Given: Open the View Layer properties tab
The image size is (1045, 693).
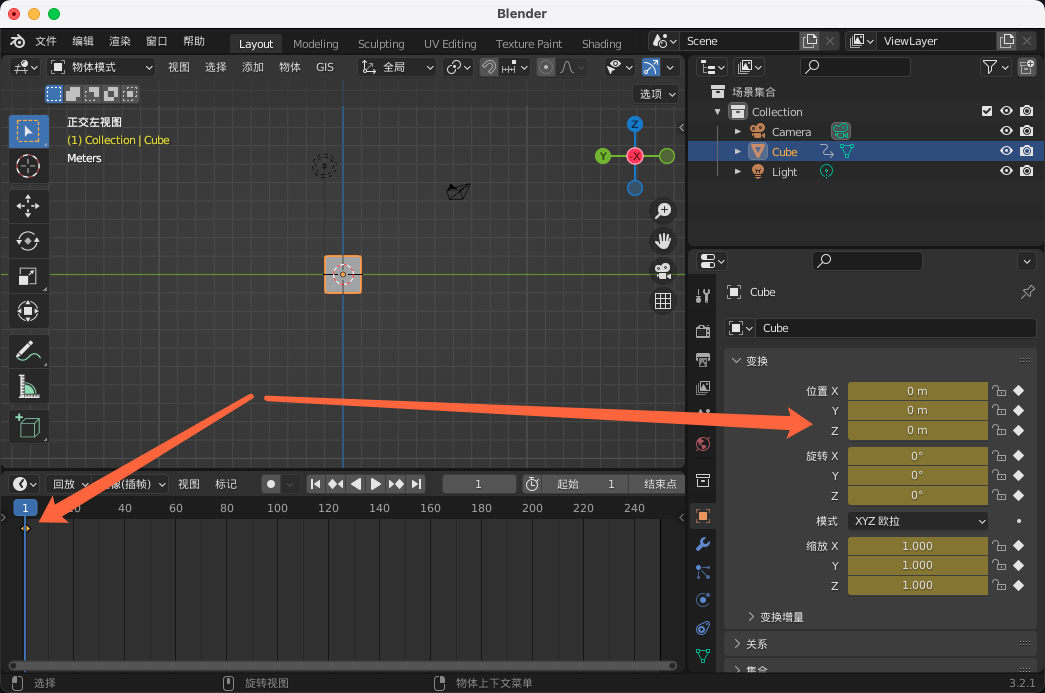Looking at the screenshot, I should 702,387.
